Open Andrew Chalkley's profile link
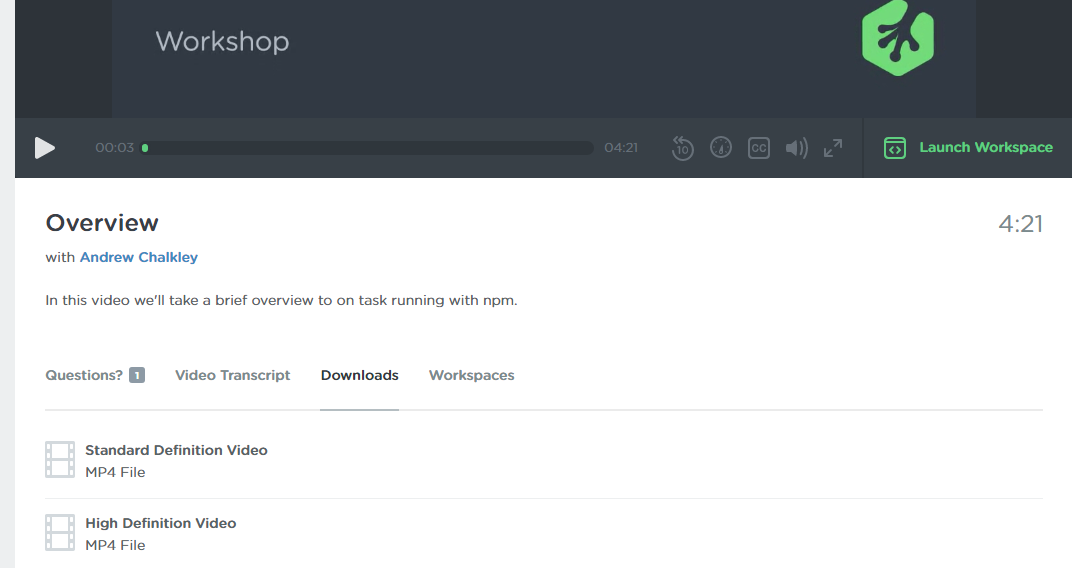Screen dimensions: 1072x568 139,257
